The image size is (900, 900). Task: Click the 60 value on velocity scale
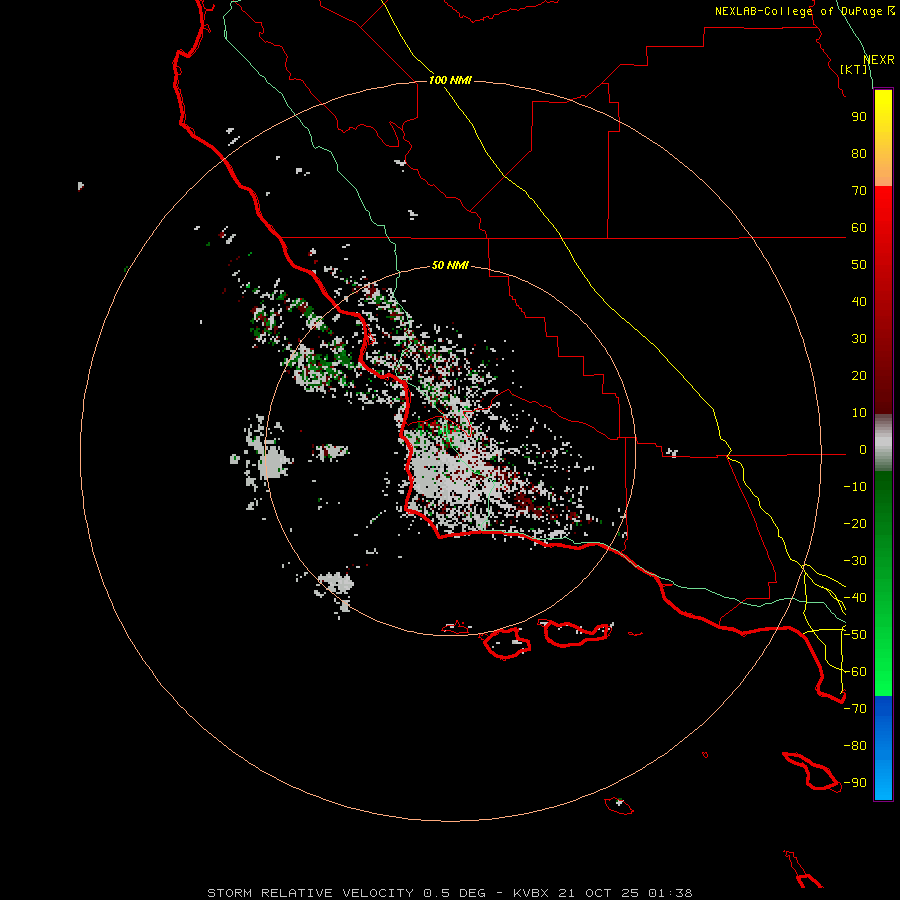(x=859, y=228)
